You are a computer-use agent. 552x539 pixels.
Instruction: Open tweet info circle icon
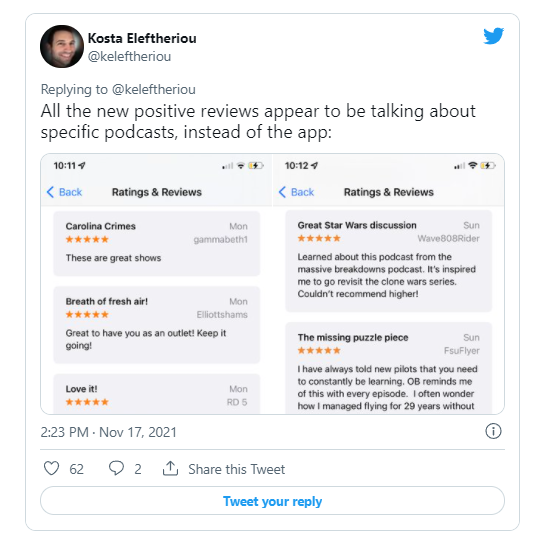click(493, 431)
